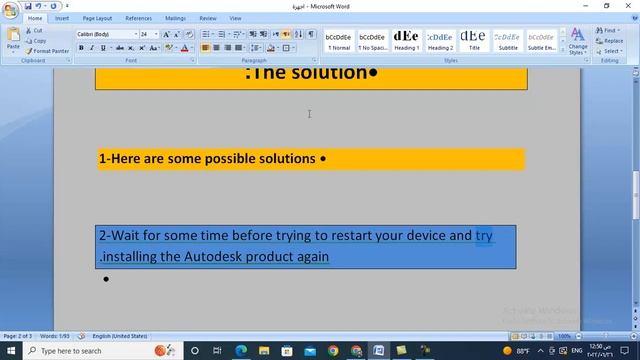Open the Font dialog launcher
The height and width of the screenshot is (360, 640).
click(x=192, y=60)
